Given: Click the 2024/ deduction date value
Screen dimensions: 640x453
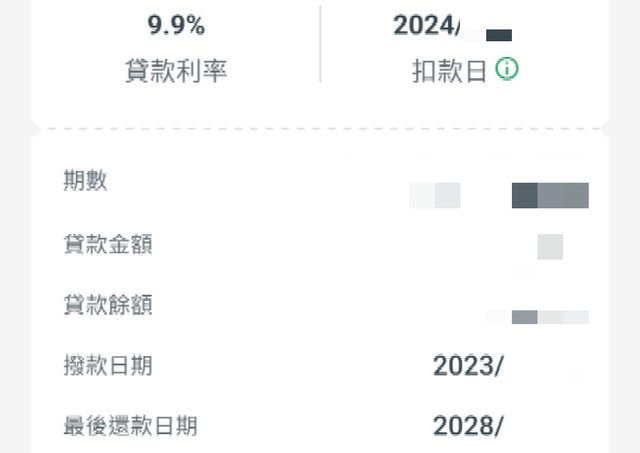Looking at the screenshot, I should 427,26.
